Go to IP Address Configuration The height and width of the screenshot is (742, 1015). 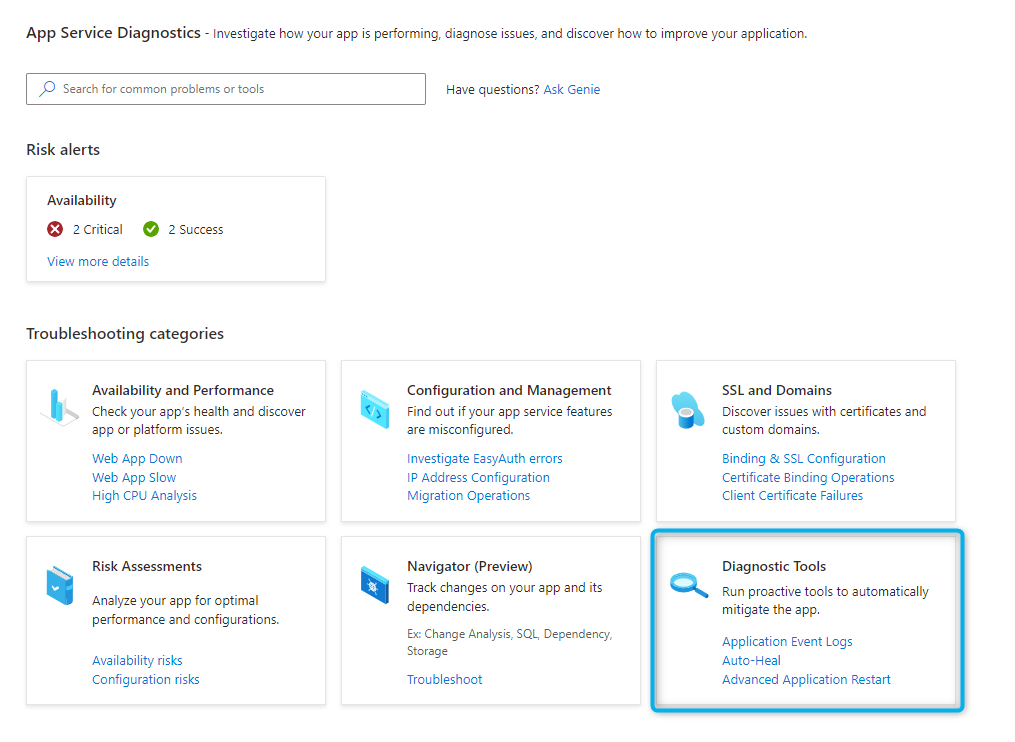pyautogui.click(x=478, y=478)
